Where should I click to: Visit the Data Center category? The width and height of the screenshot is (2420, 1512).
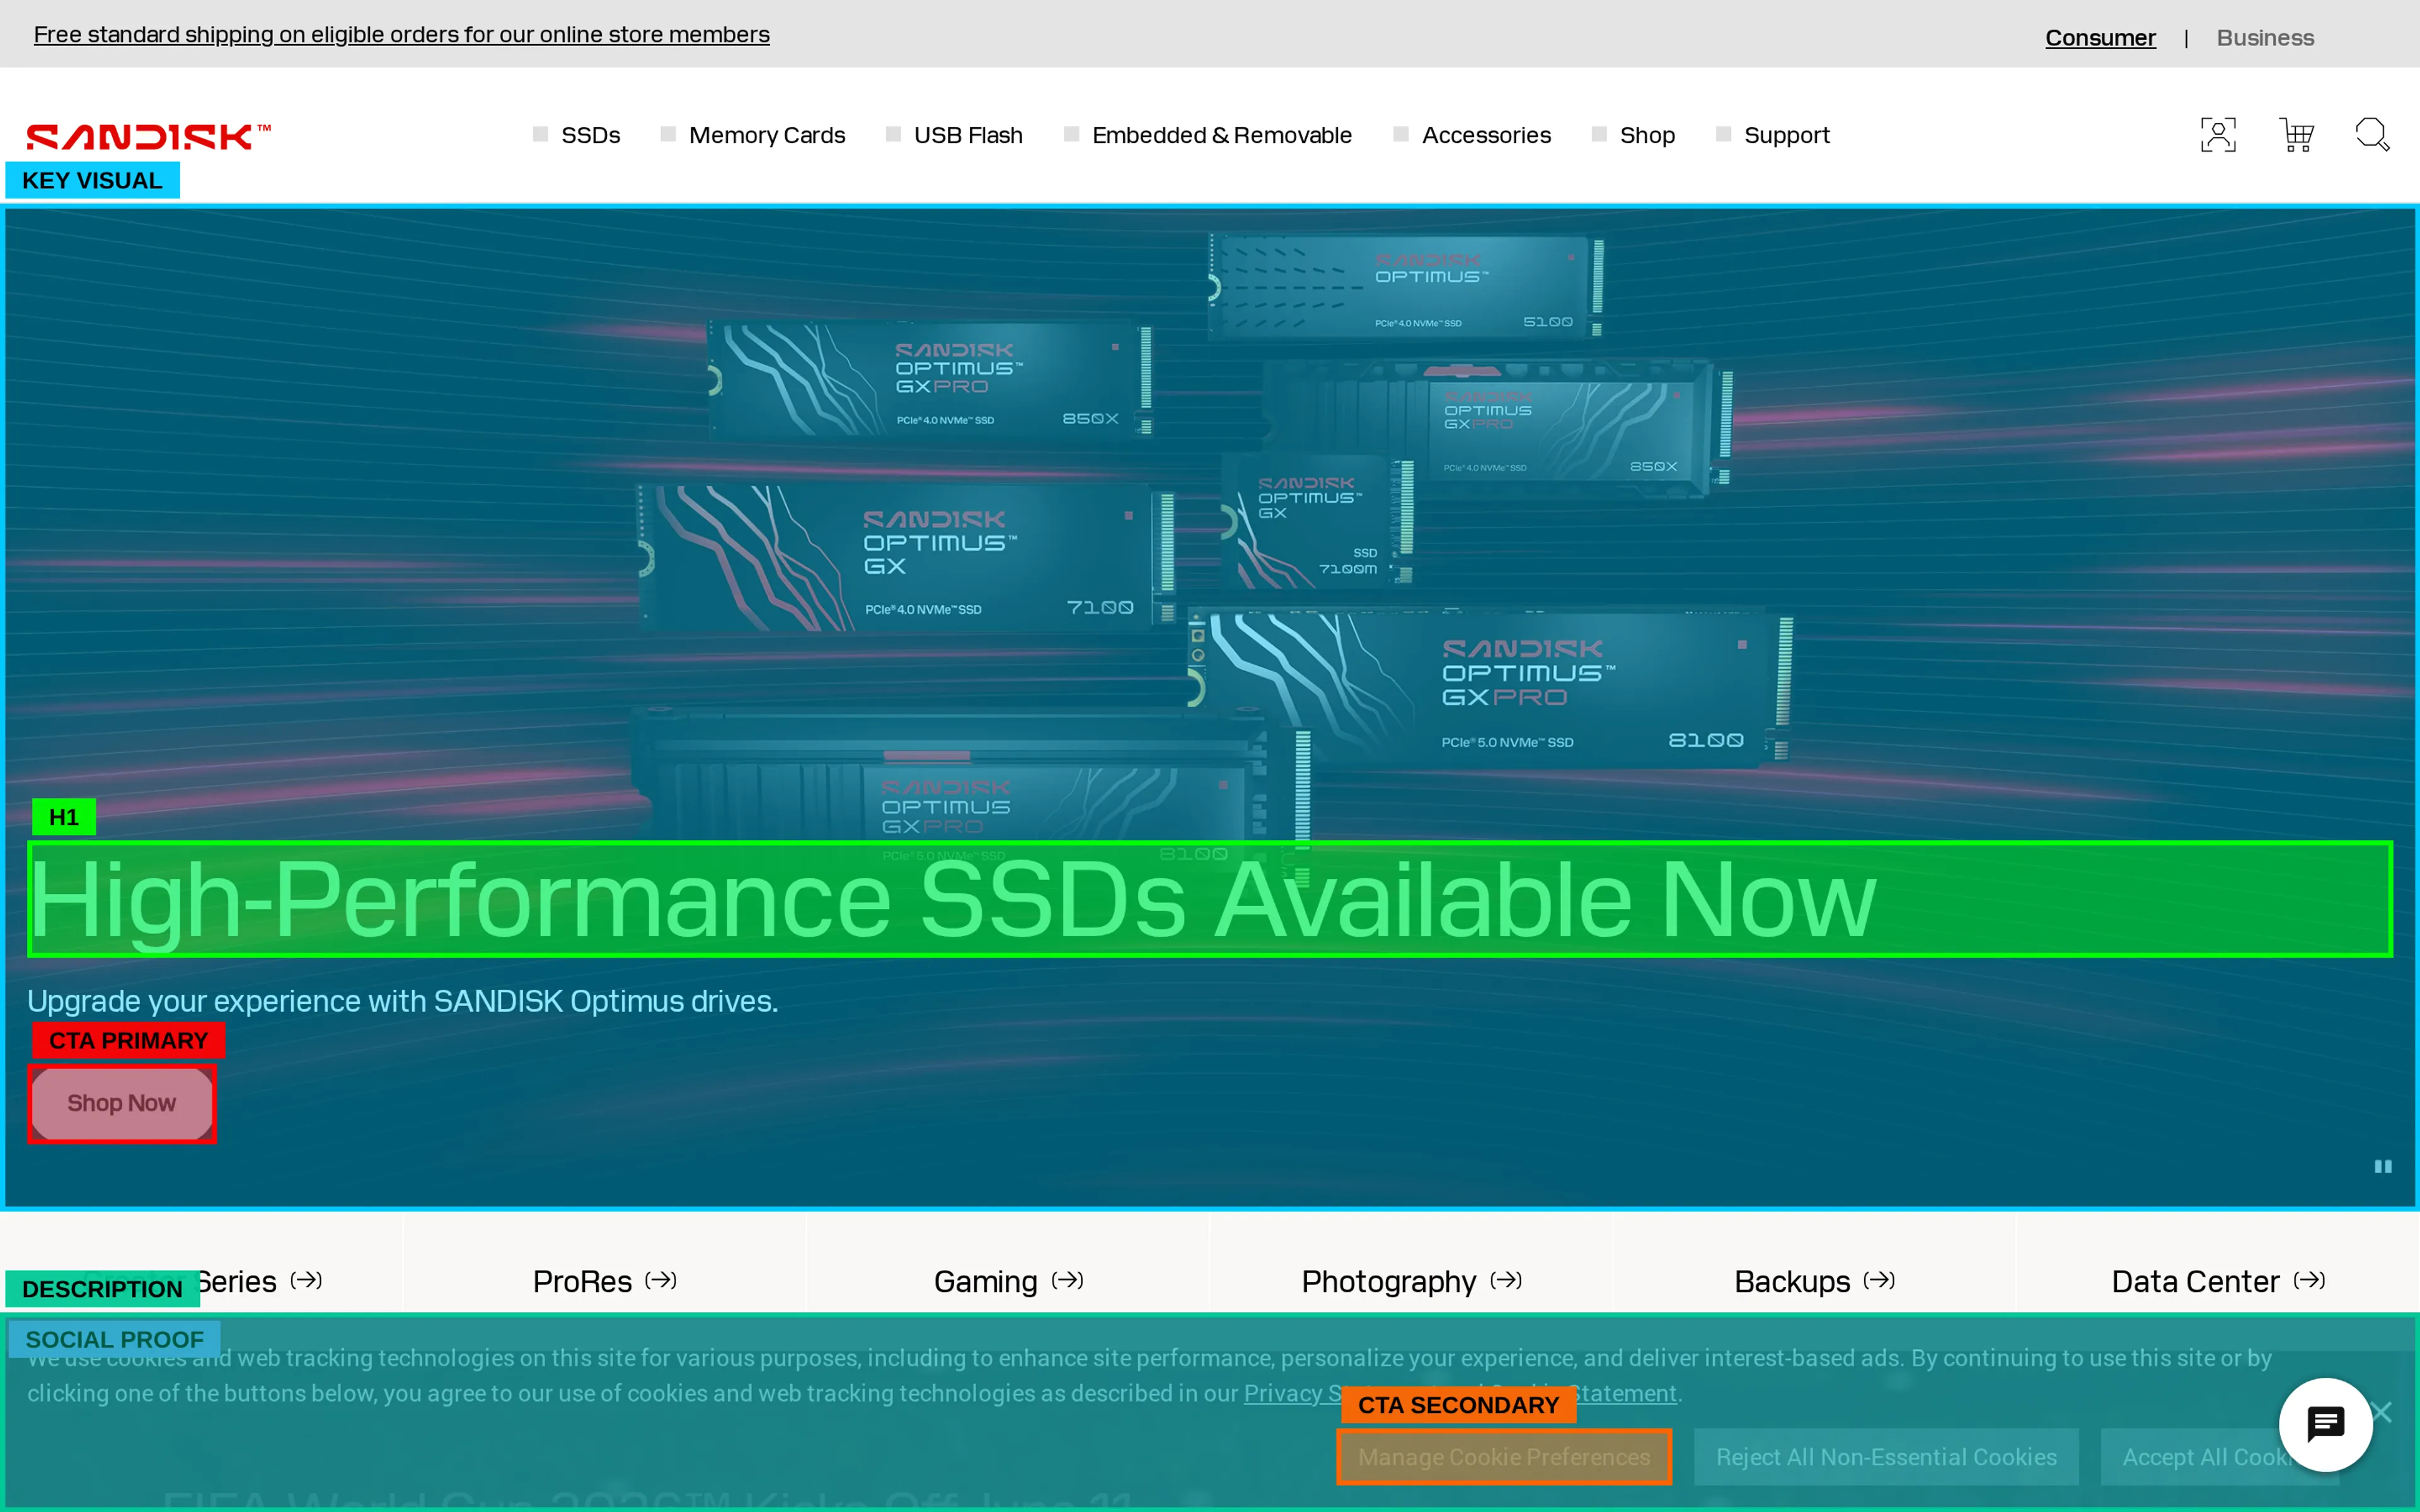coord(2219,1281)
